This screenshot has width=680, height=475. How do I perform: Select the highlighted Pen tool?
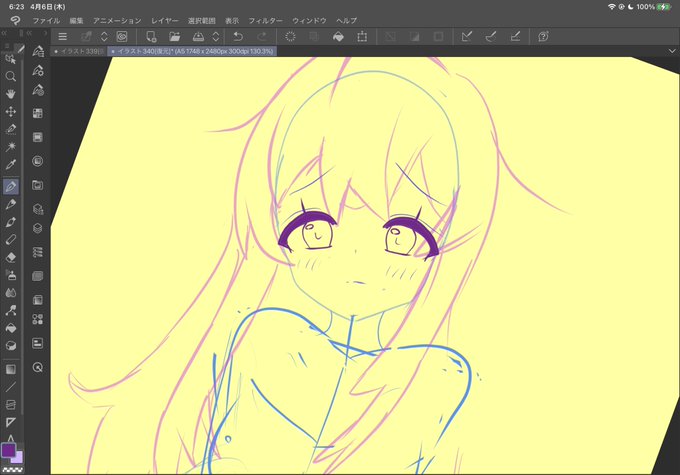coord(10,187)
